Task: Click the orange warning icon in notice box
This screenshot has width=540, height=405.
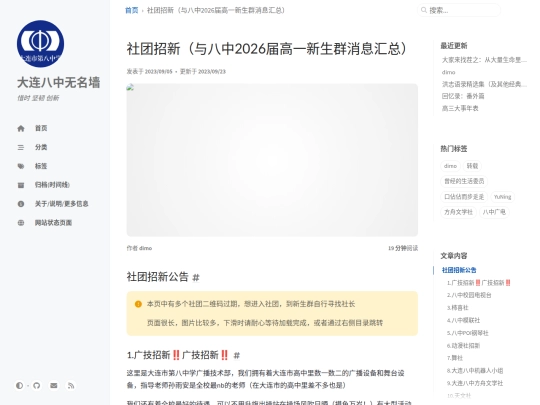Action: (x=138, y=304)
